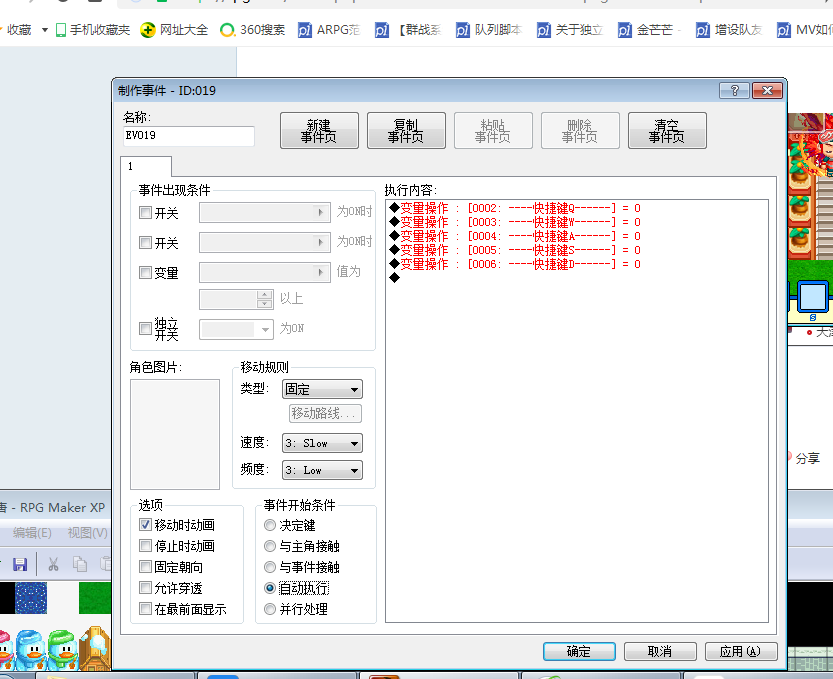Open the 速度 dropdown showing 3: Slow
833x679 pixels.
(x=322, y=443)
